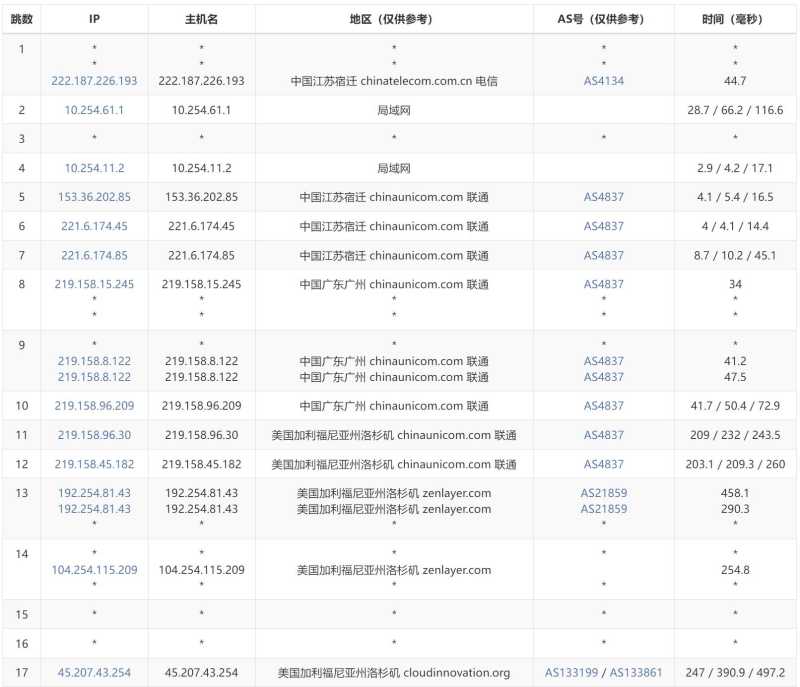Click IP 153.36.202.85 on hop 5

click(x=94, y=197)
